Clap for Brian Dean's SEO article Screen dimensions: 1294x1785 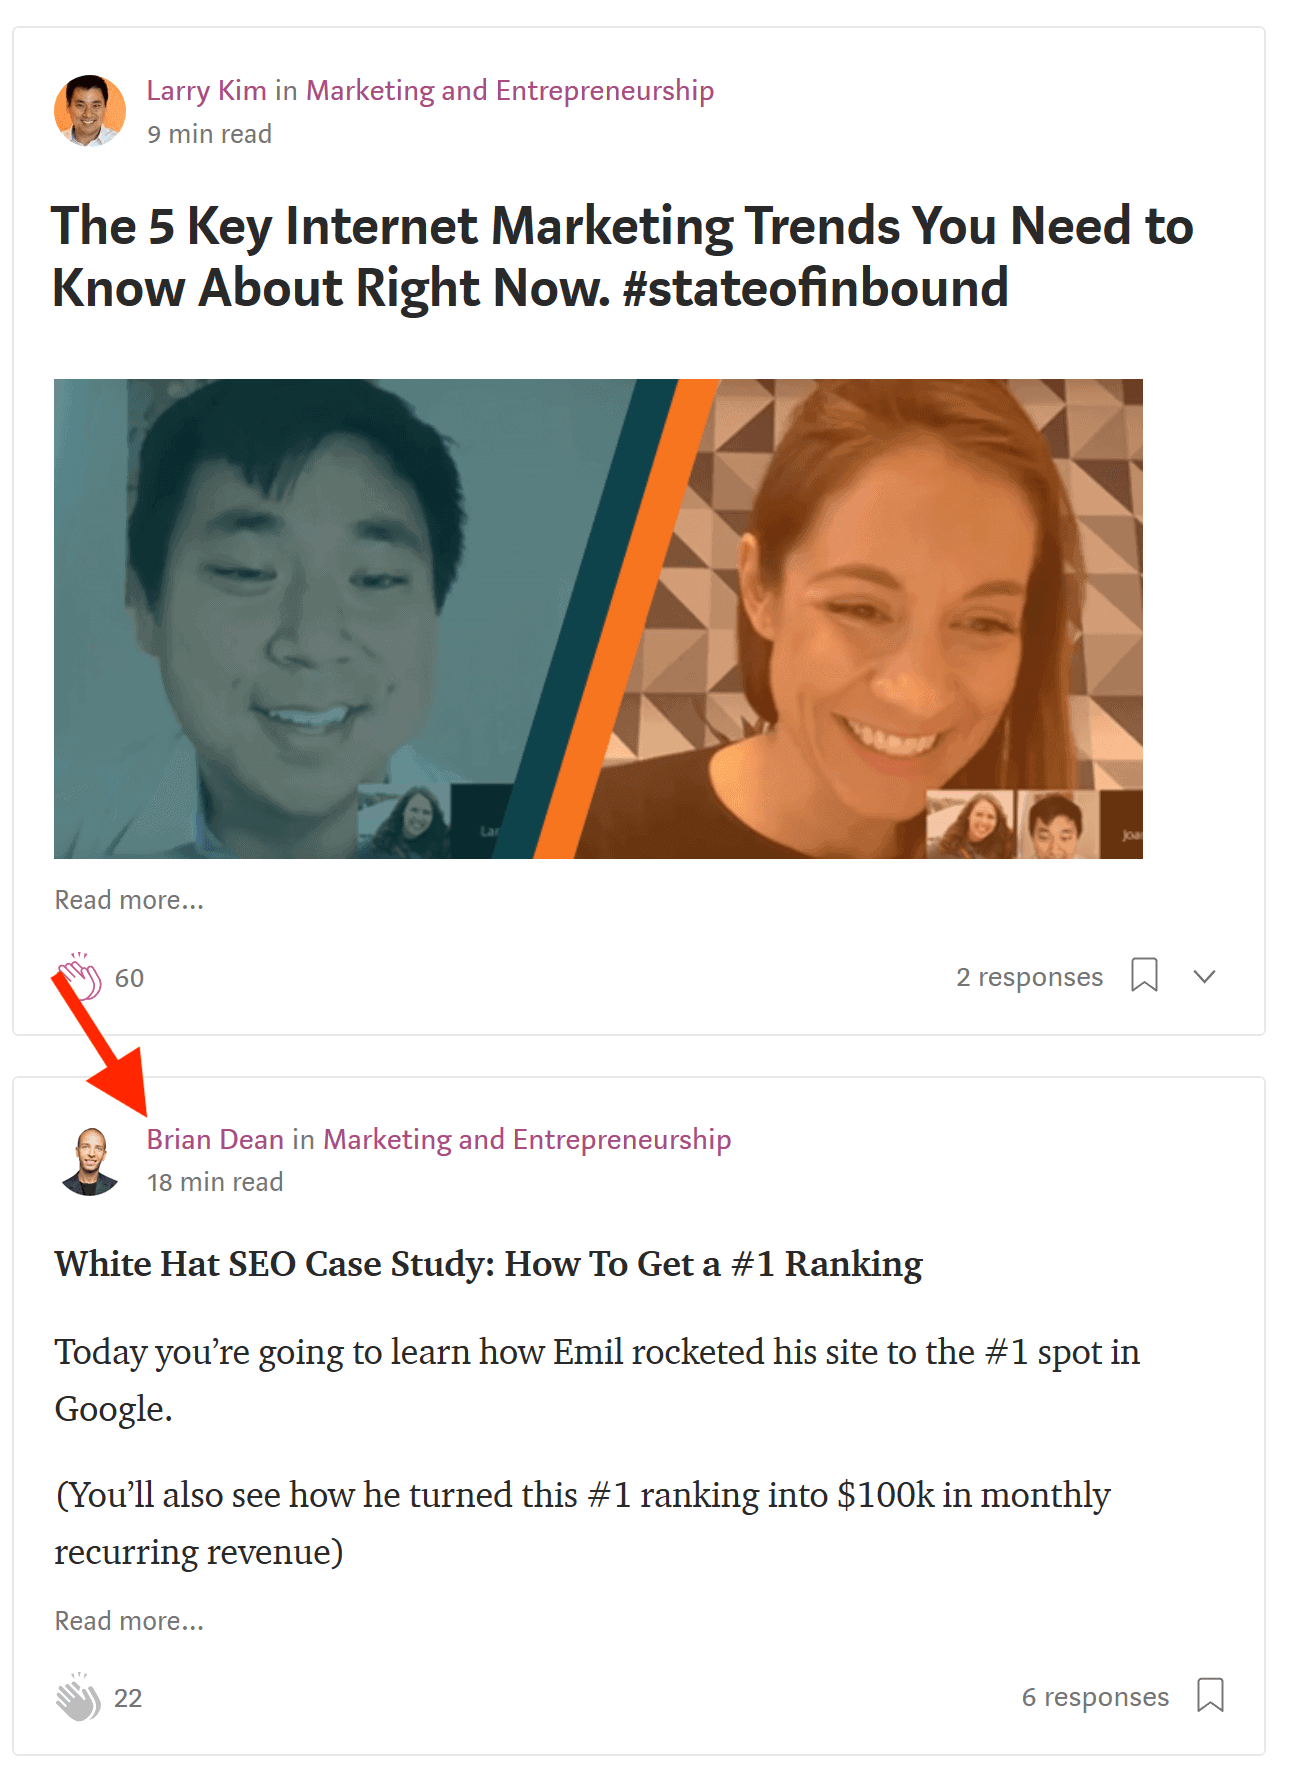click(x=78, y=1697)
